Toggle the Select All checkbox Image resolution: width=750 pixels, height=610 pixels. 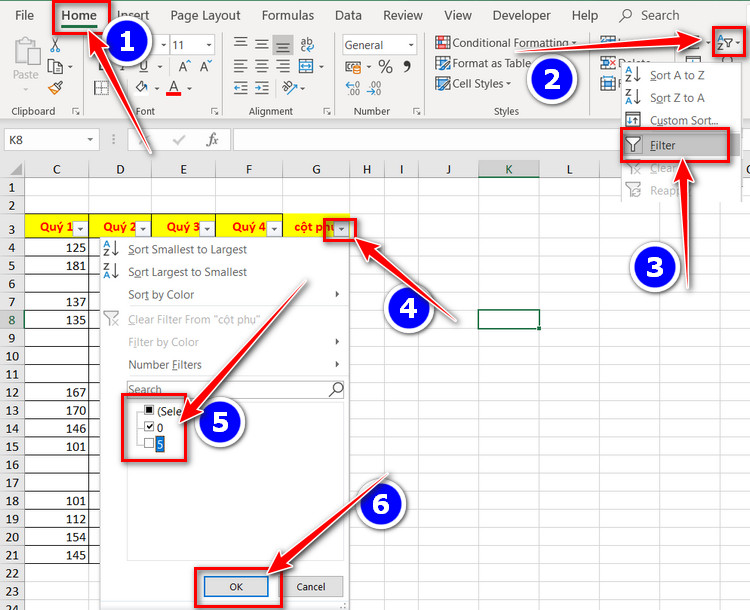coord(149,410)
